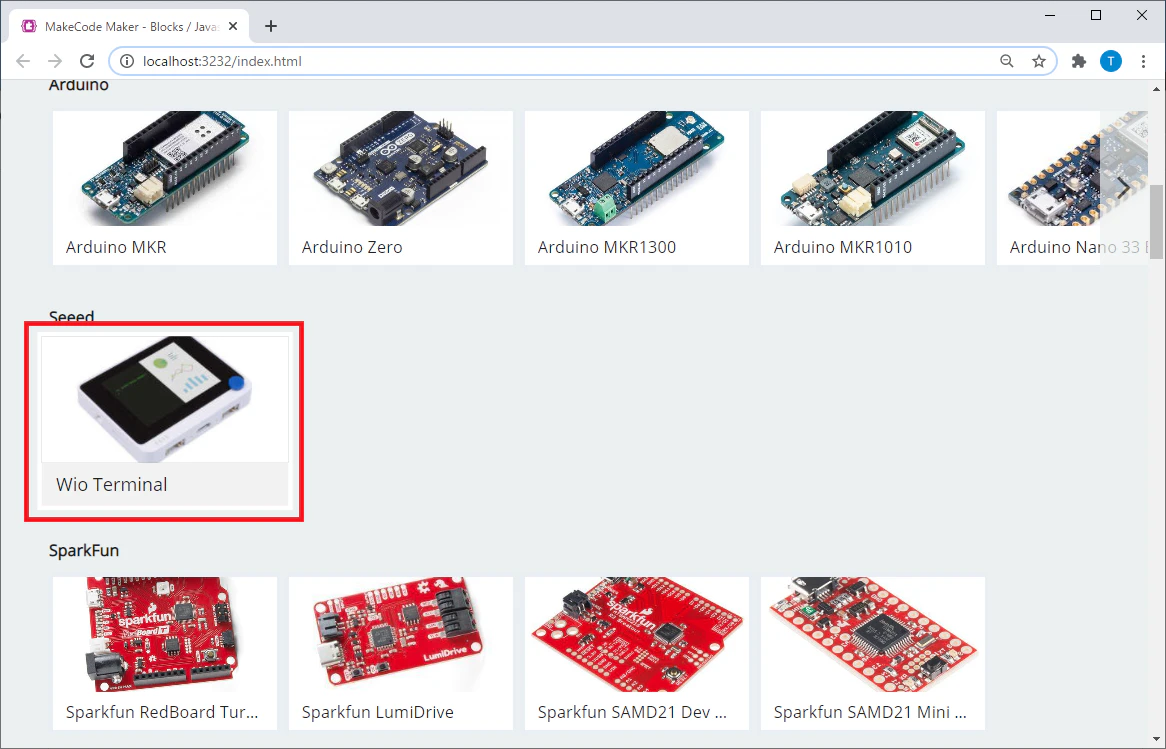The image size is (1166, 749).
Task: Open a new browser tab
Action: tap(271, 27)
